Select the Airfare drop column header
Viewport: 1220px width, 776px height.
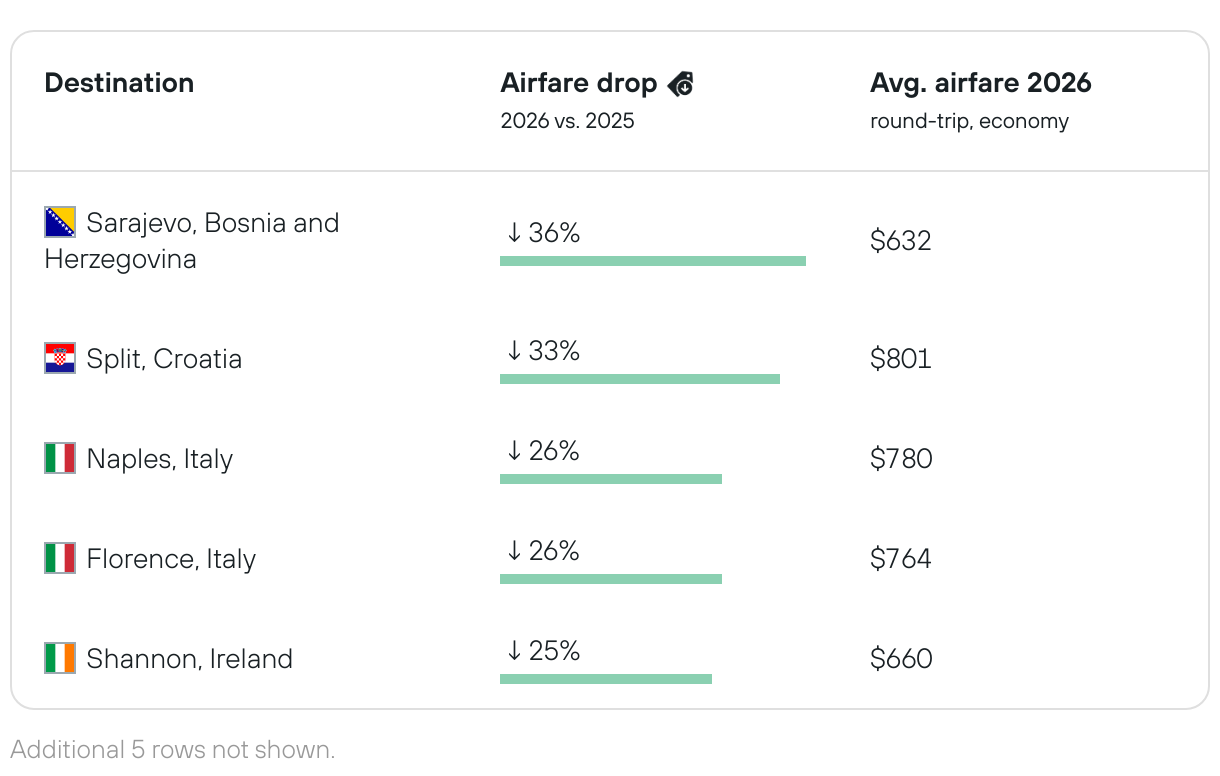click(579, 83)
